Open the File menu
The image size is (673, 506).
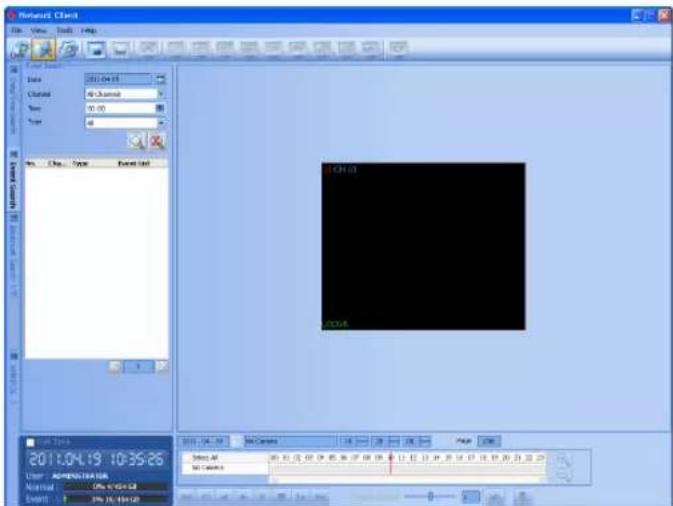16,30
